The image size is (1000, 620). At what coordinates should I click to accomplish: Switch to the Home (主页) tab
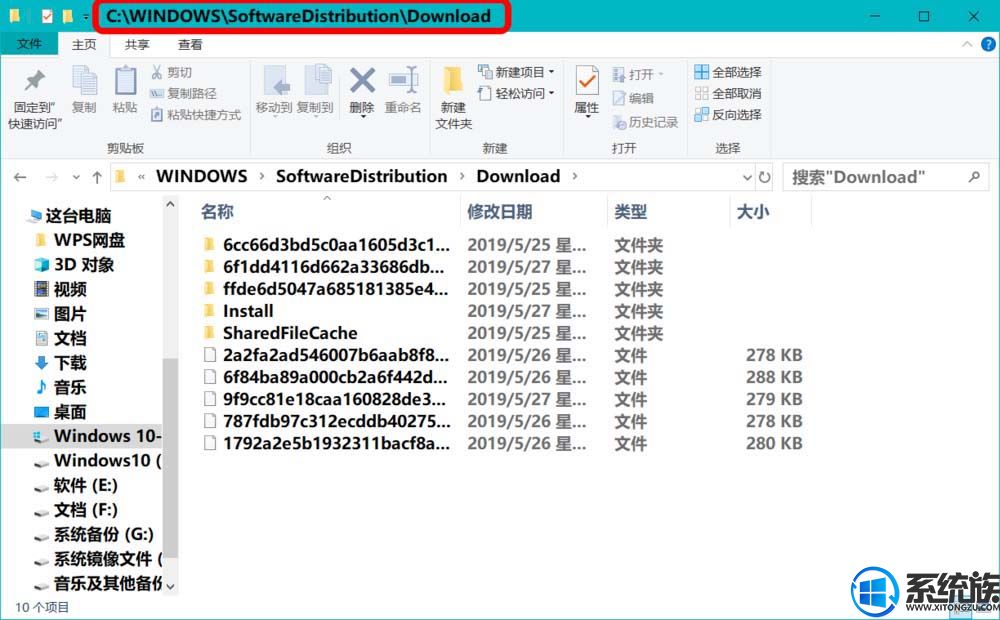(x=84, y=45)
